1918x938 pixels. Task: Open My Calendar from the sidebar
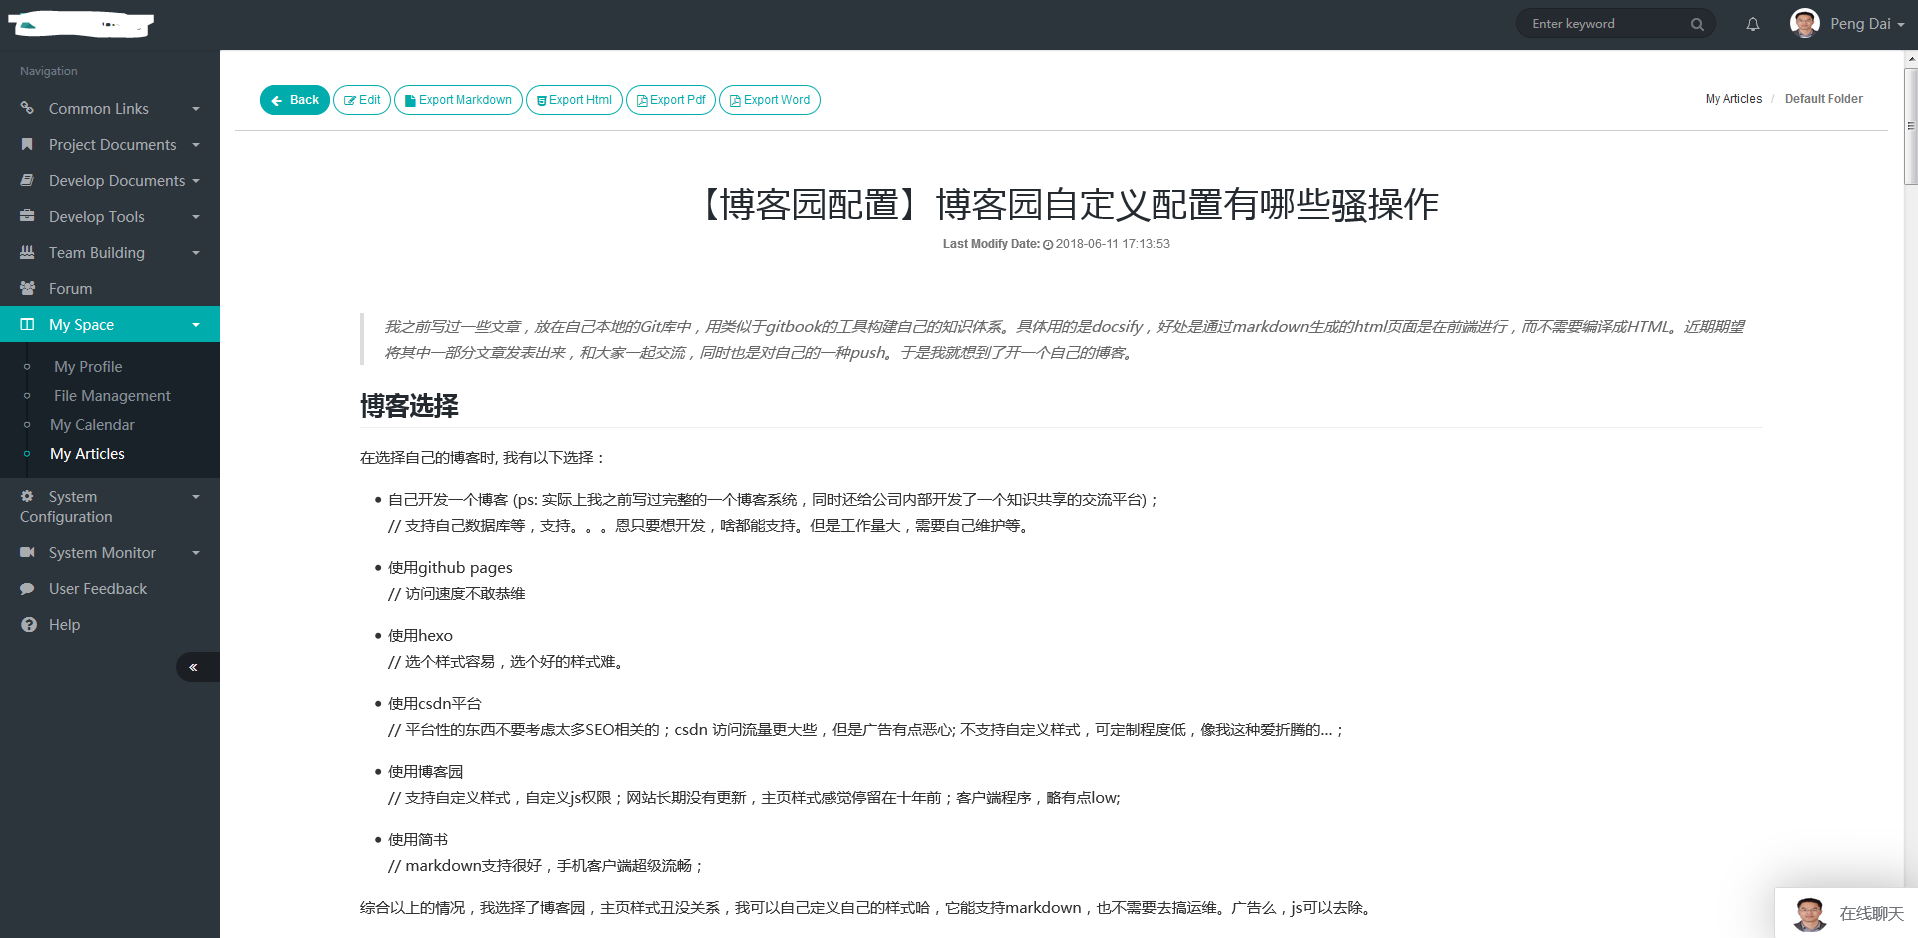[x=91, y=424]
